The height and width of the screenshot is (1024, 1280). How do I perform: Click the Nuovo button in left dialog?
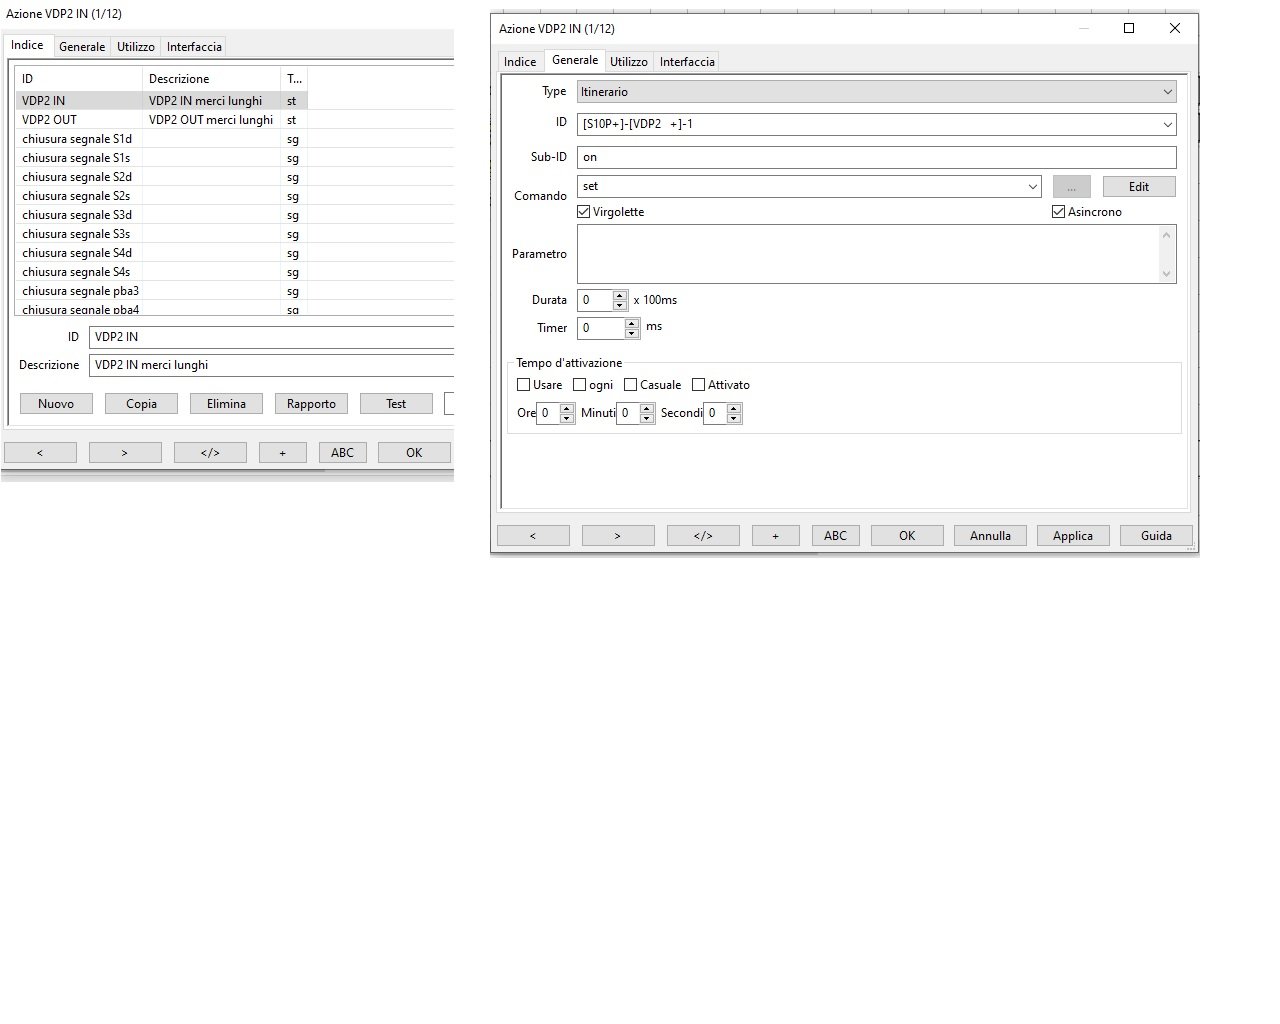pyautogui.click(x=56, y=404)
